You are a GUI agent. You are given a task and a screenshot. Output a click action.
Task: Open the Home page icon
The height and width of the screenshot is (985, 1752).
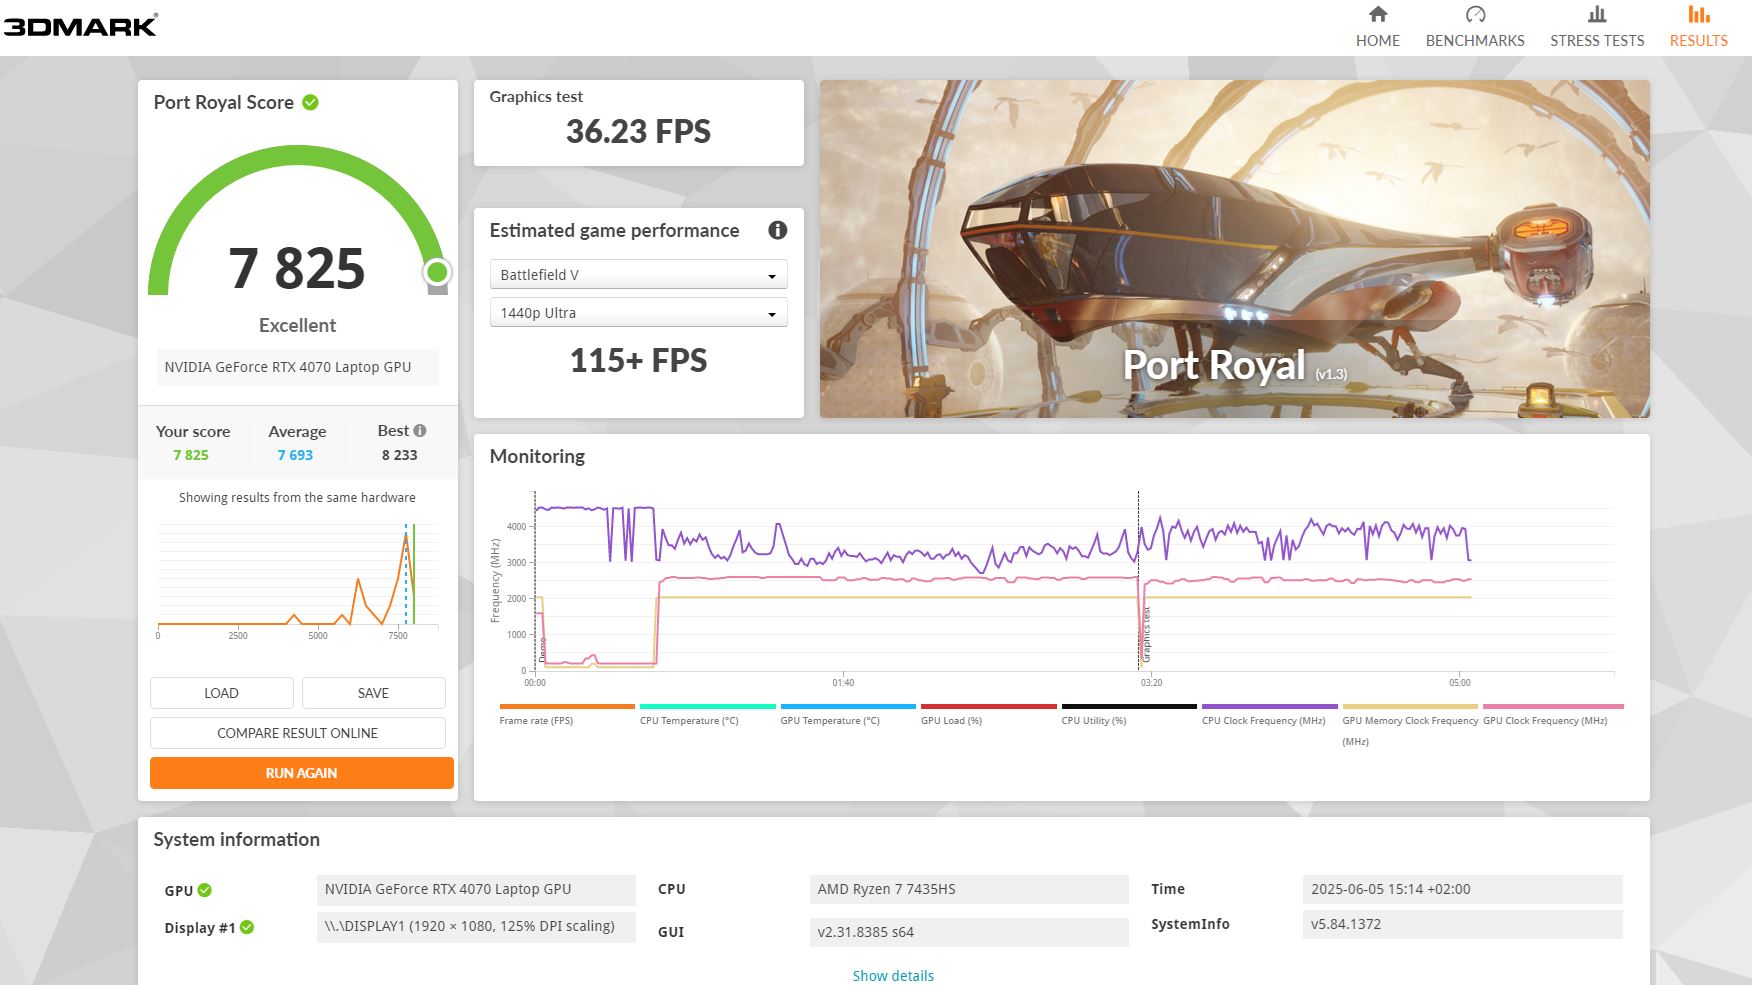pos(1377,14)
